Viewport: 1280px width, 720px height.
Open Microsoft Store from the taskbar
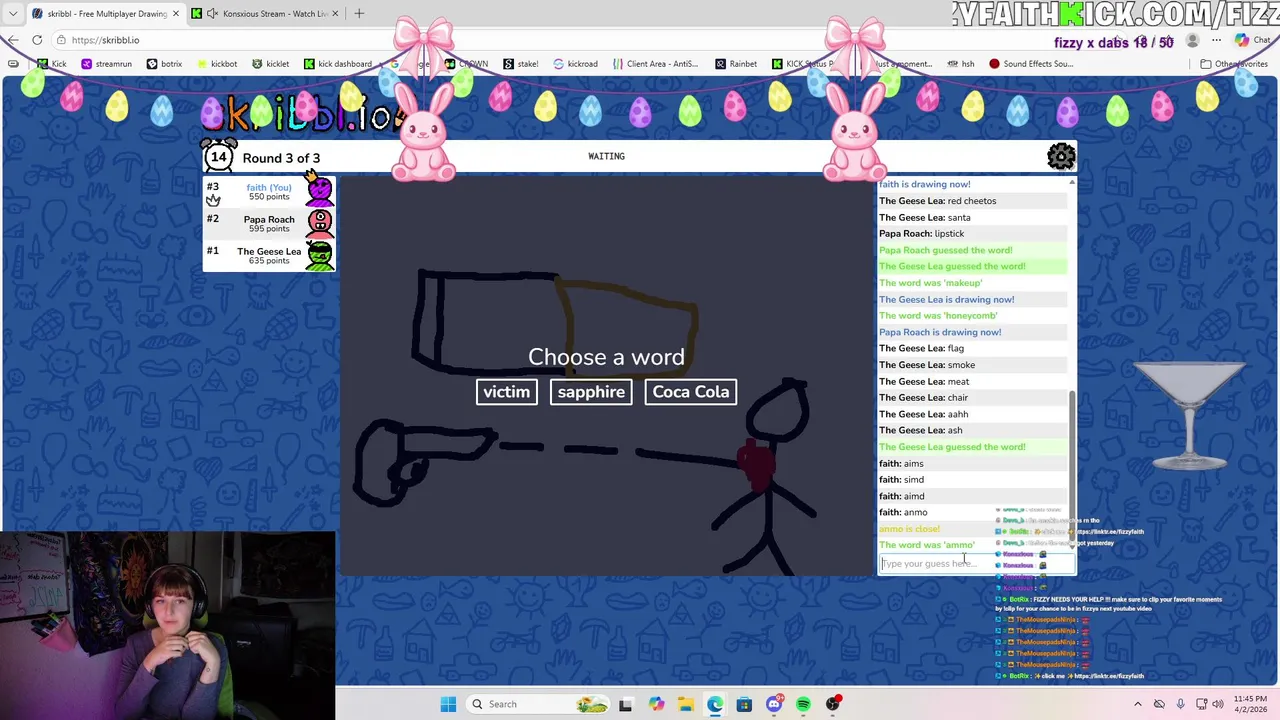(744, 704)
